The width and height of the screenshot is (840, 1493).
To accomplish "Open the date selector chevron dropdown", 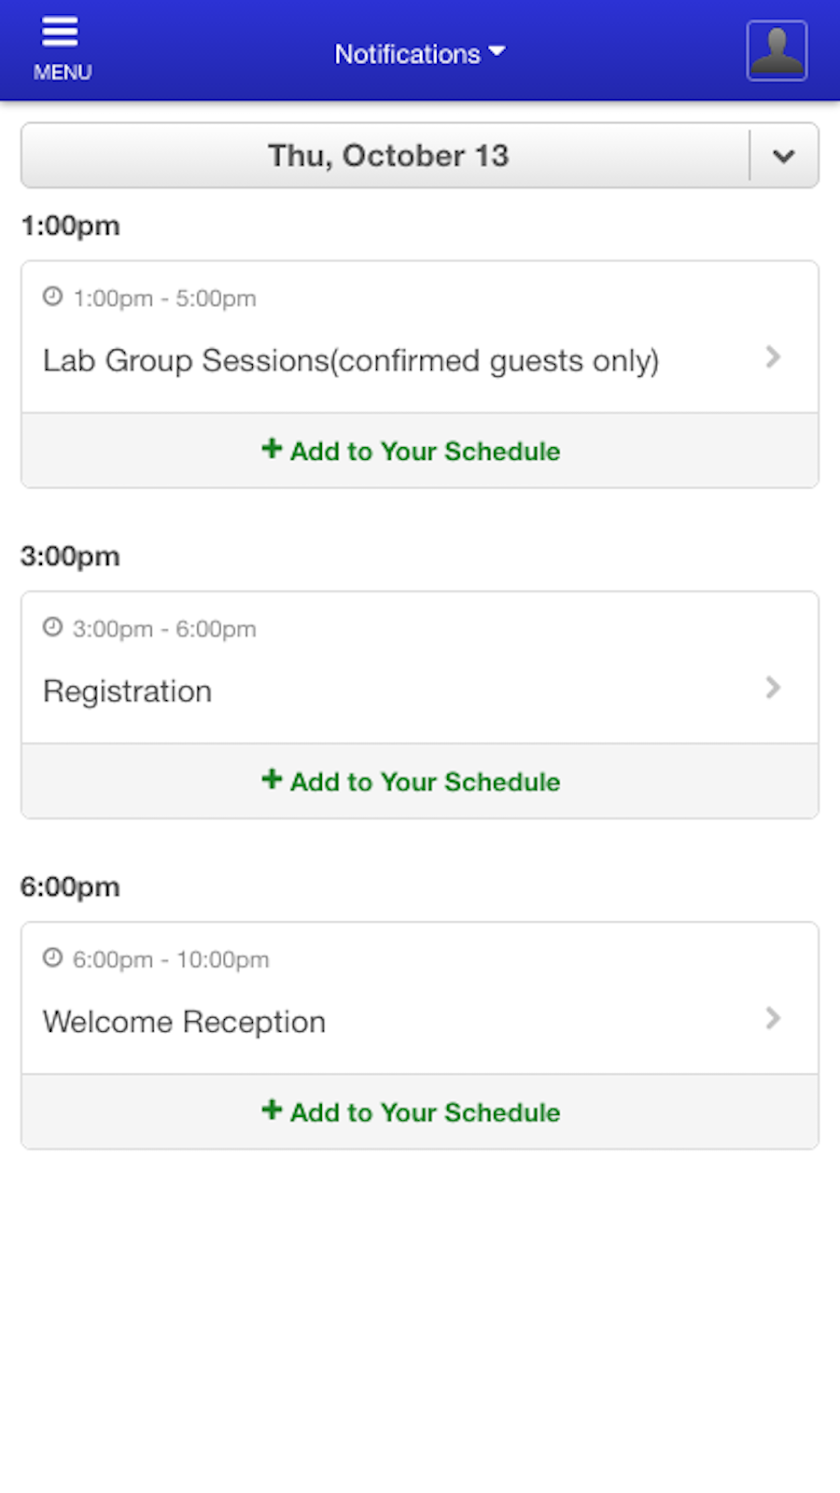I will 784,156.
